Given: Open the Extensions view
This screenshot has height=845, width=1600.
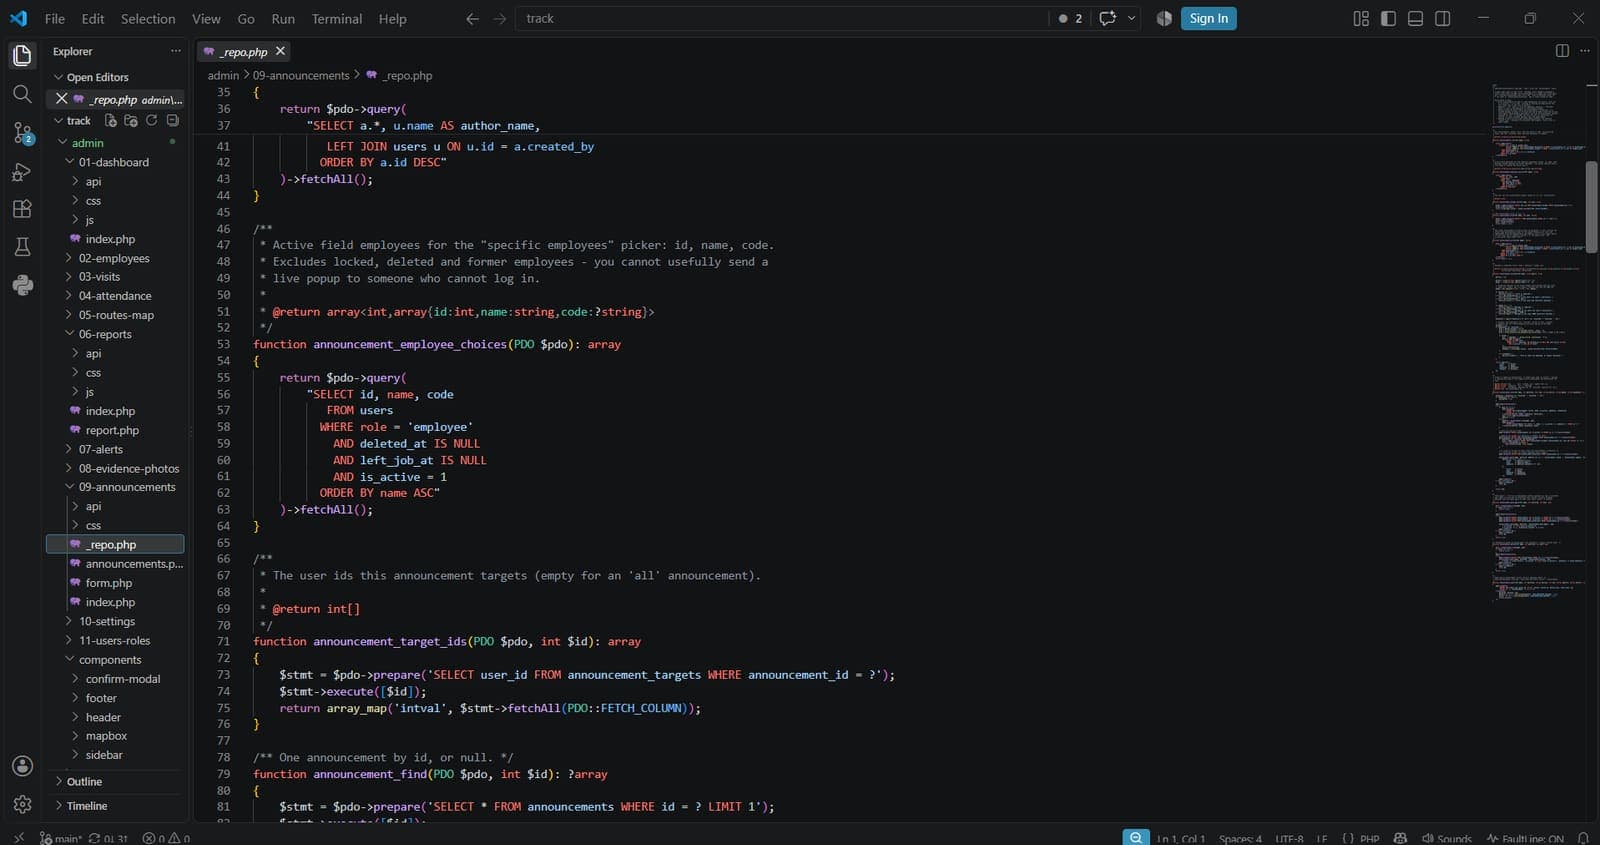Looking at the screenshot, I should 22,209.
